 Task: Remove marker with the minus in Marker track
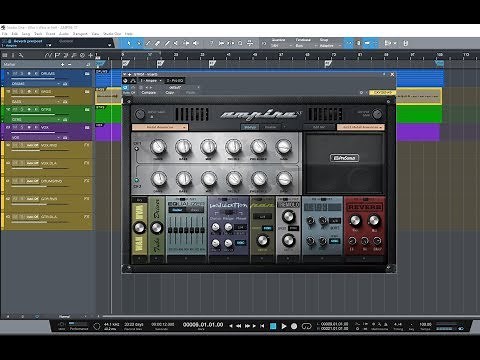click(70, 64)
